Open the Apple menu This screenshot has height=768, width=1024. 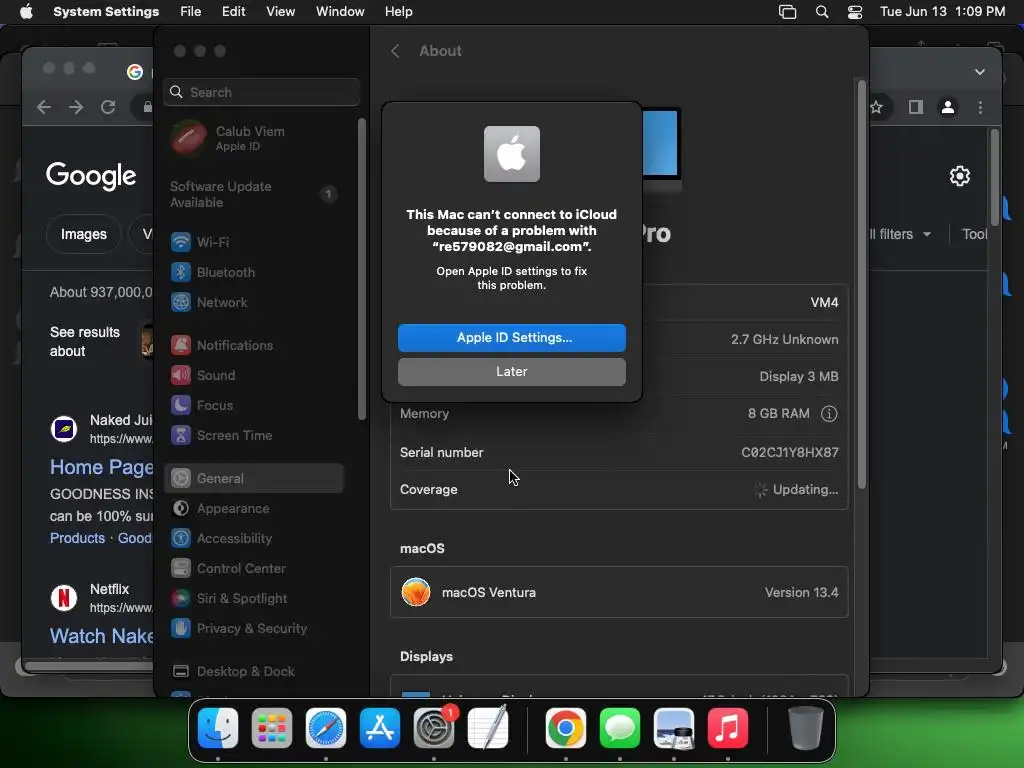pos(26,12)
